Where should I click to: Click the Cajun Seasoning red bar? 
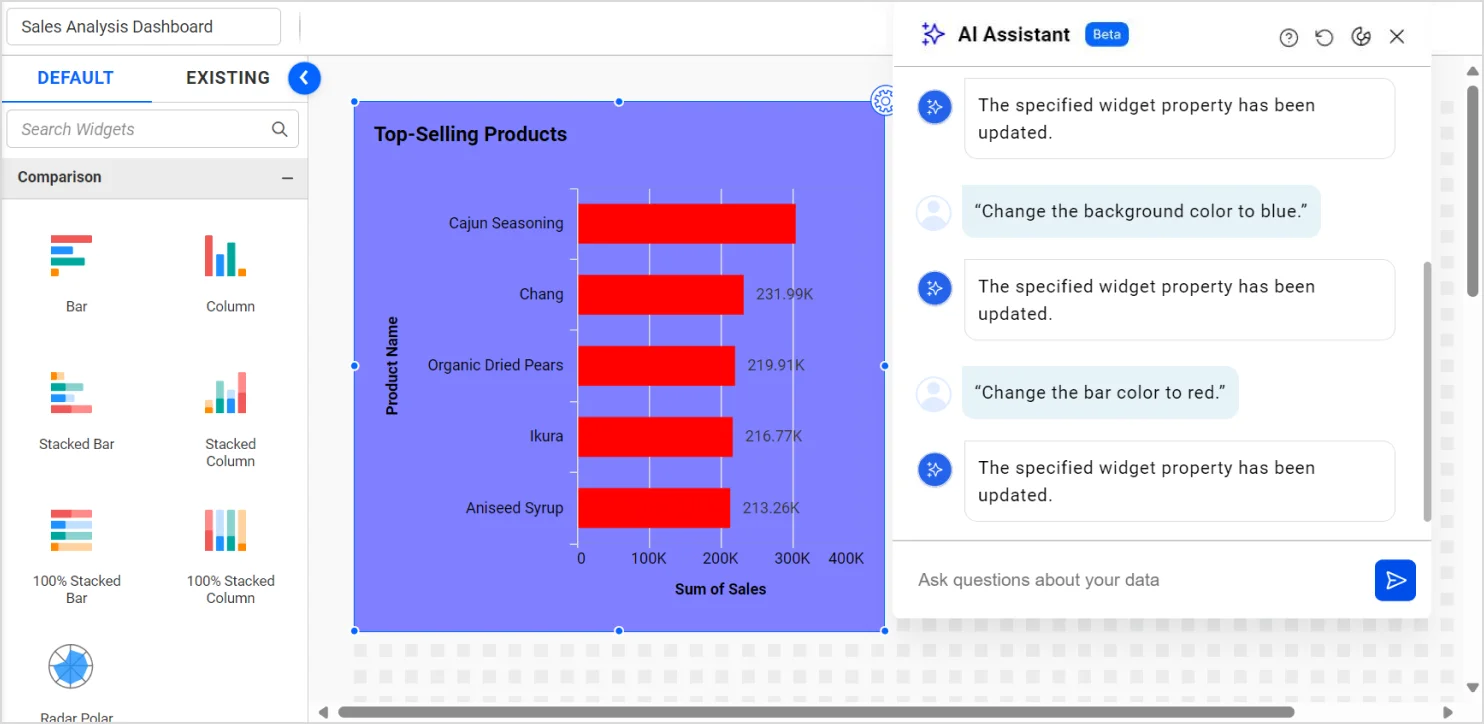[686, 224]
